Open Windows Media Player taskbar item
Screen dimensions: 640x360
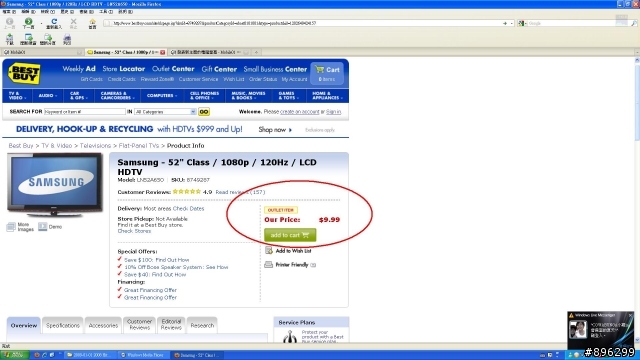144,355
